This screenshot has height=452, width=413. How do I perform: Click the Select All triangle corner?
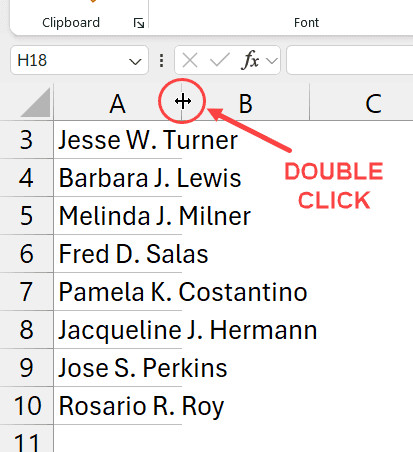36,103
